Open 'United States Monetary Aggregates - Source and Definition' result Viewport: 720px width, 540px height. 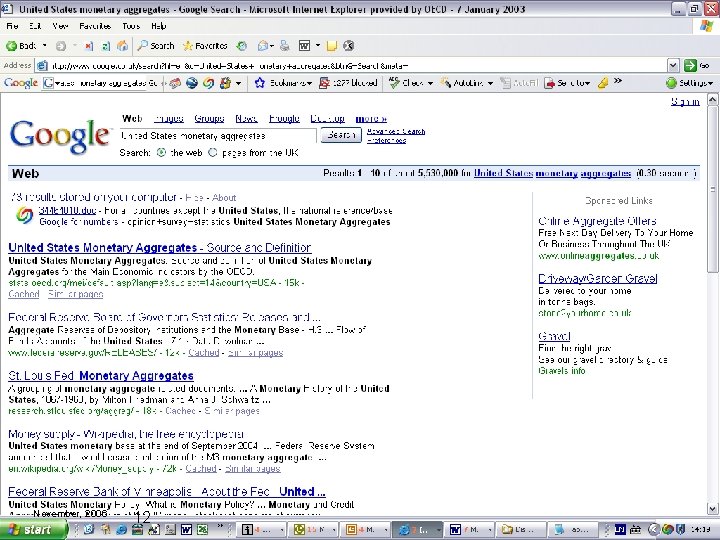160,248
